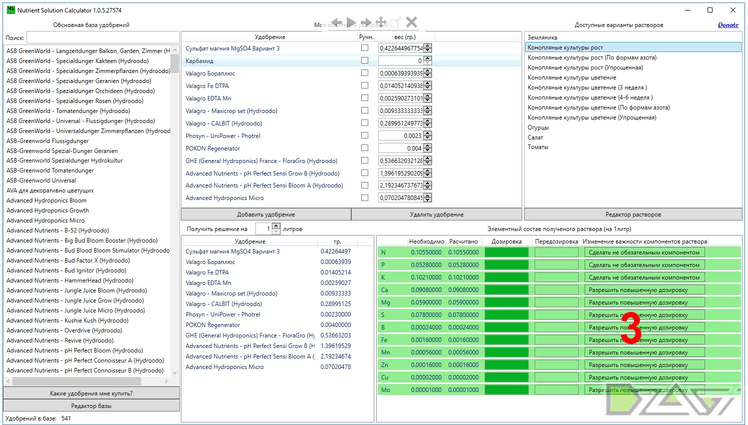Check the manual box for Valagro Fe DTPA
This screenshot has width=748, height=425.
364,85
